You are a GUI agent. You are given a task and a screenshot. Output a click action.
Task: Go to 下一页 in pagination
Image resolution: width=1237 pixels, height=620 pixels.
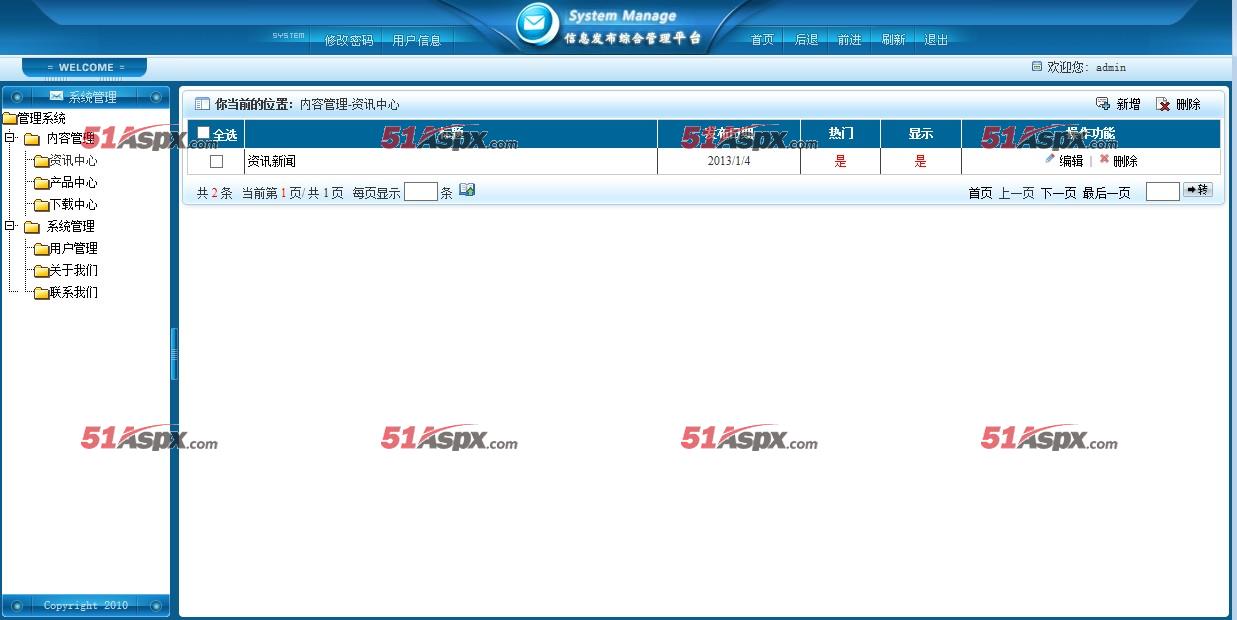(1058, 193)
